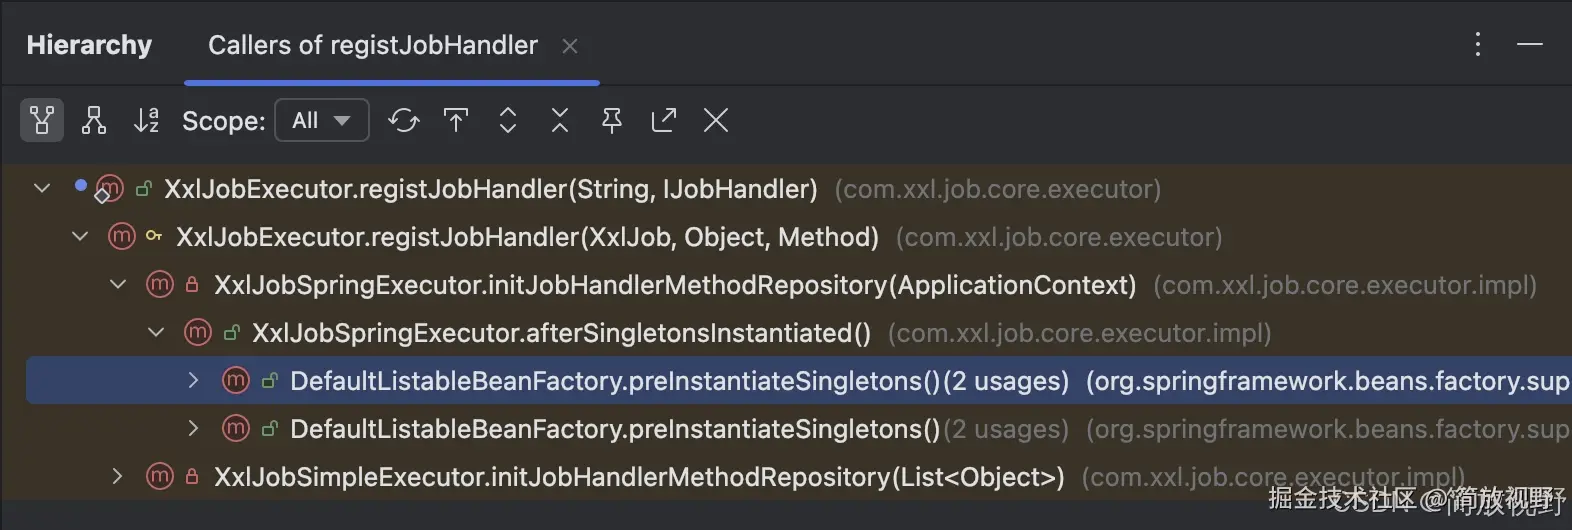Expand XxlJobSimpleExecutor.initJobHandlerMethodRepository node
This screenshot has height=530, width=1572.
tap(118, 476)
